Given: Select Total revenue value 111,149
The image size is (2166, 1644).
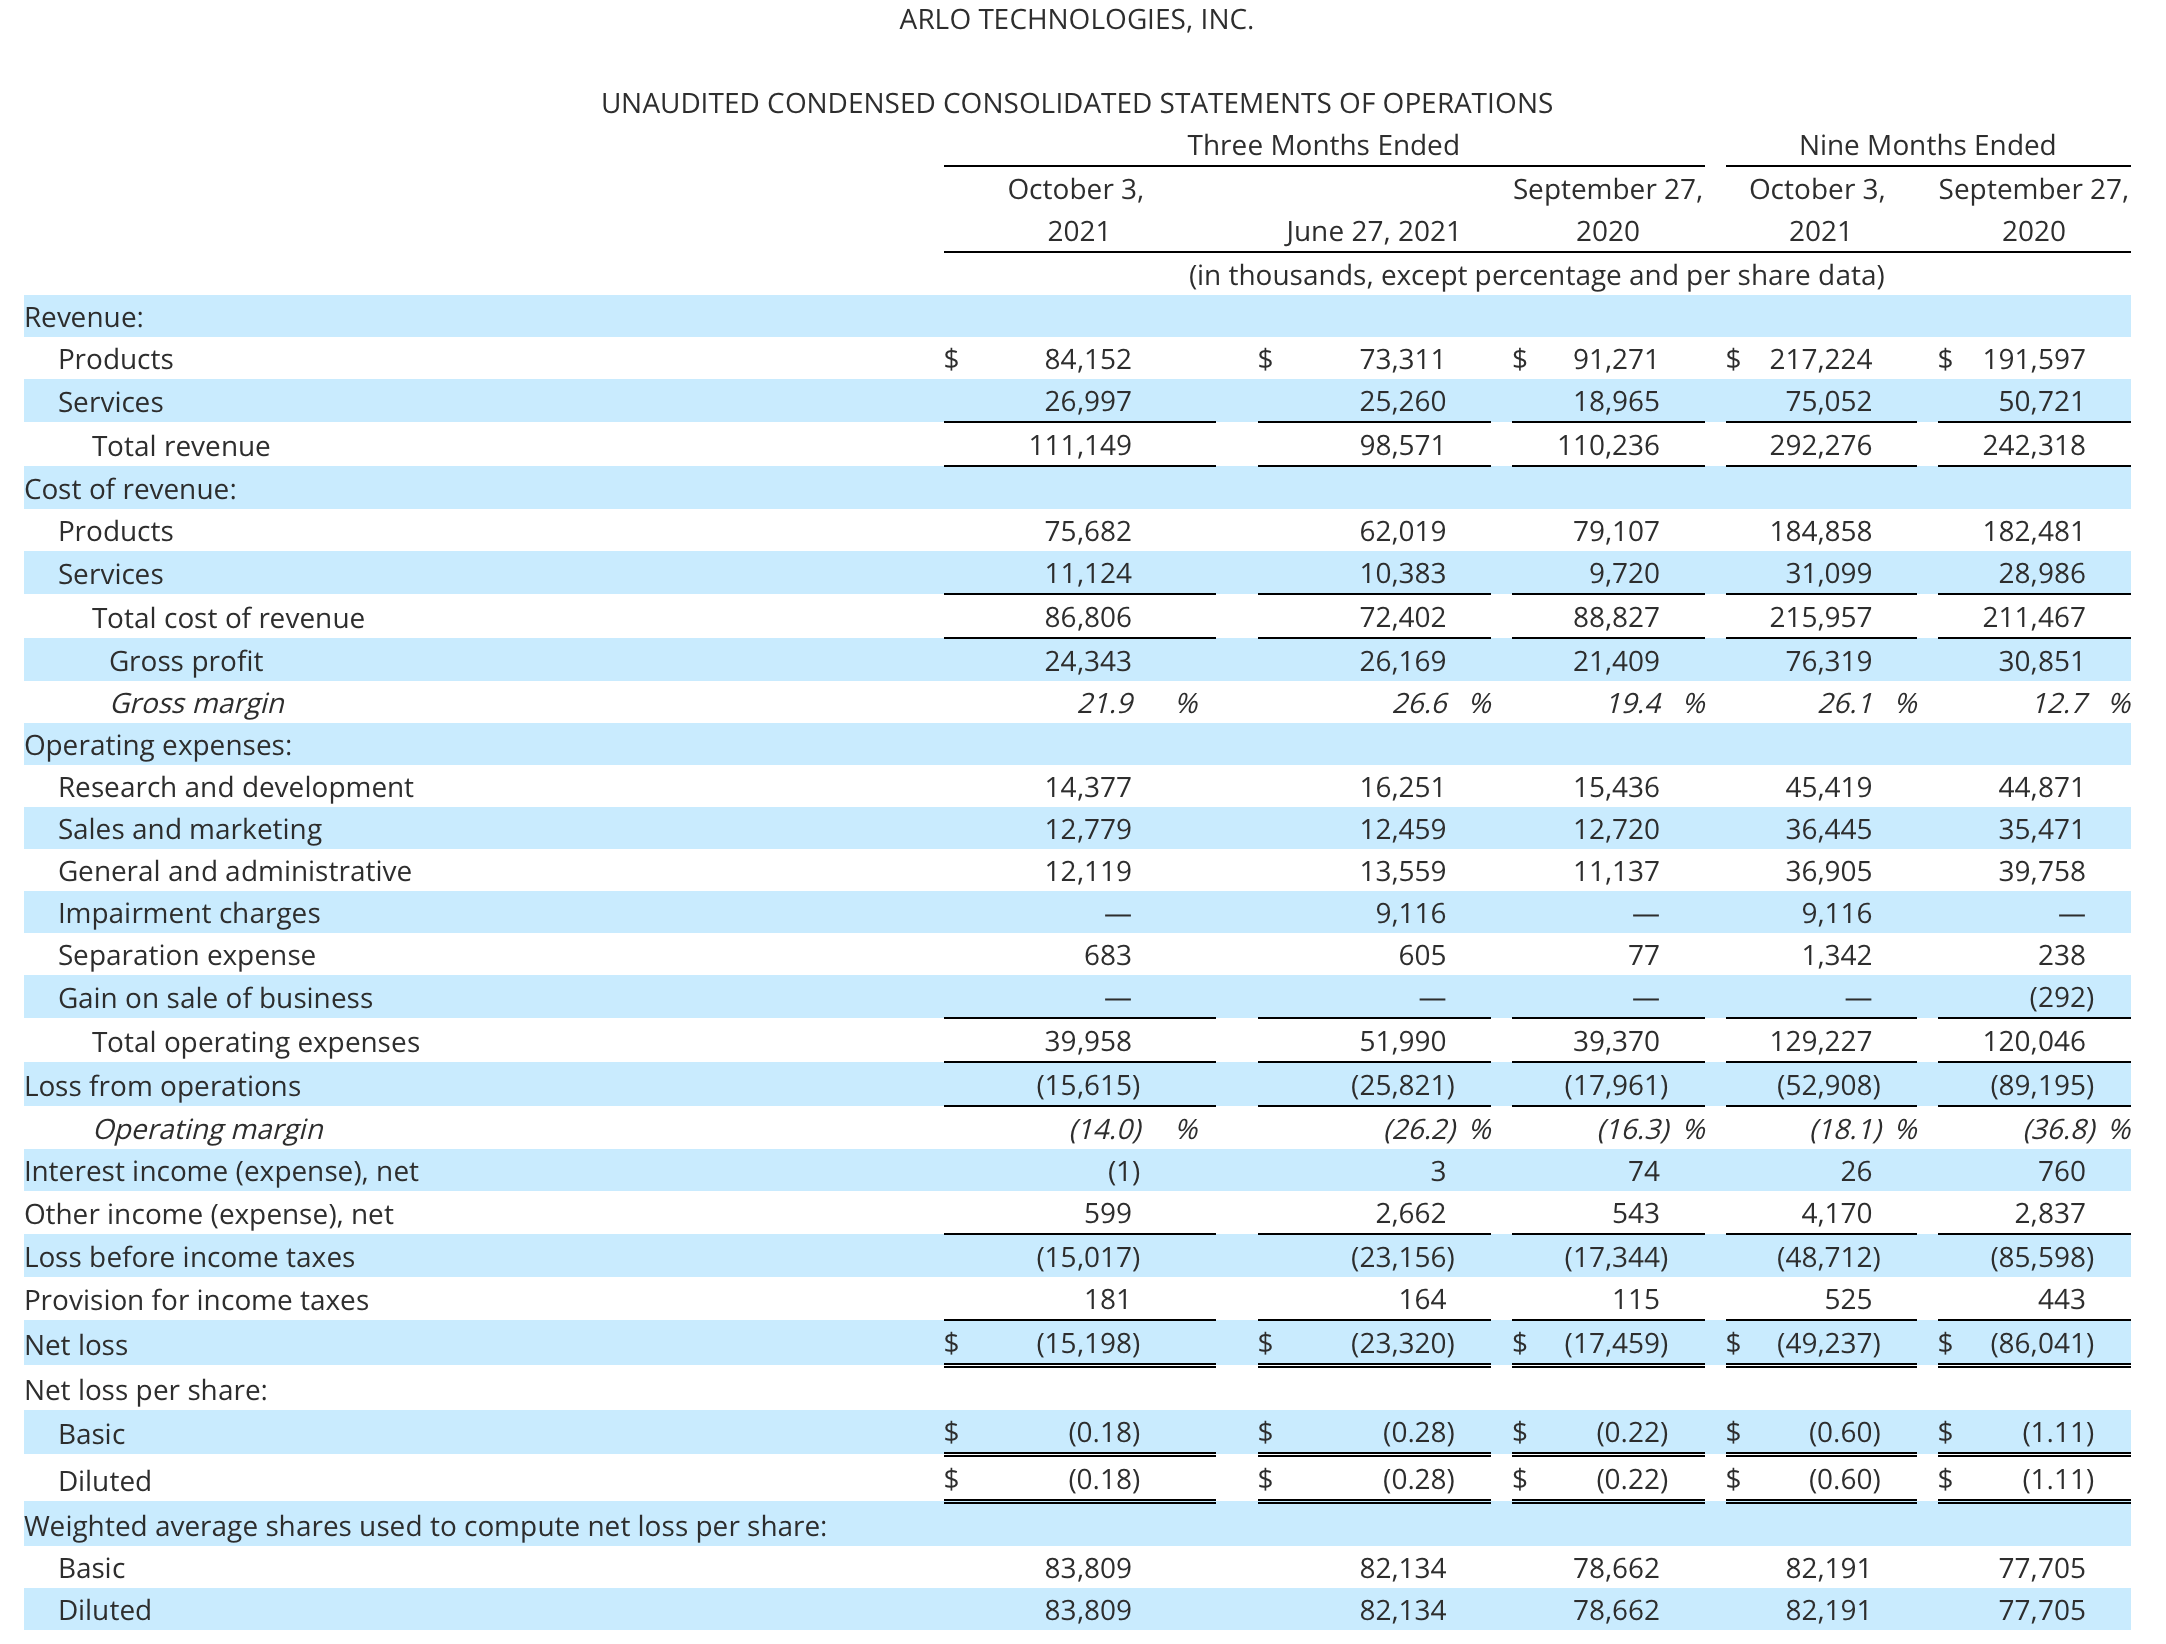Looking at the screenshot, I should point(1080,445).
